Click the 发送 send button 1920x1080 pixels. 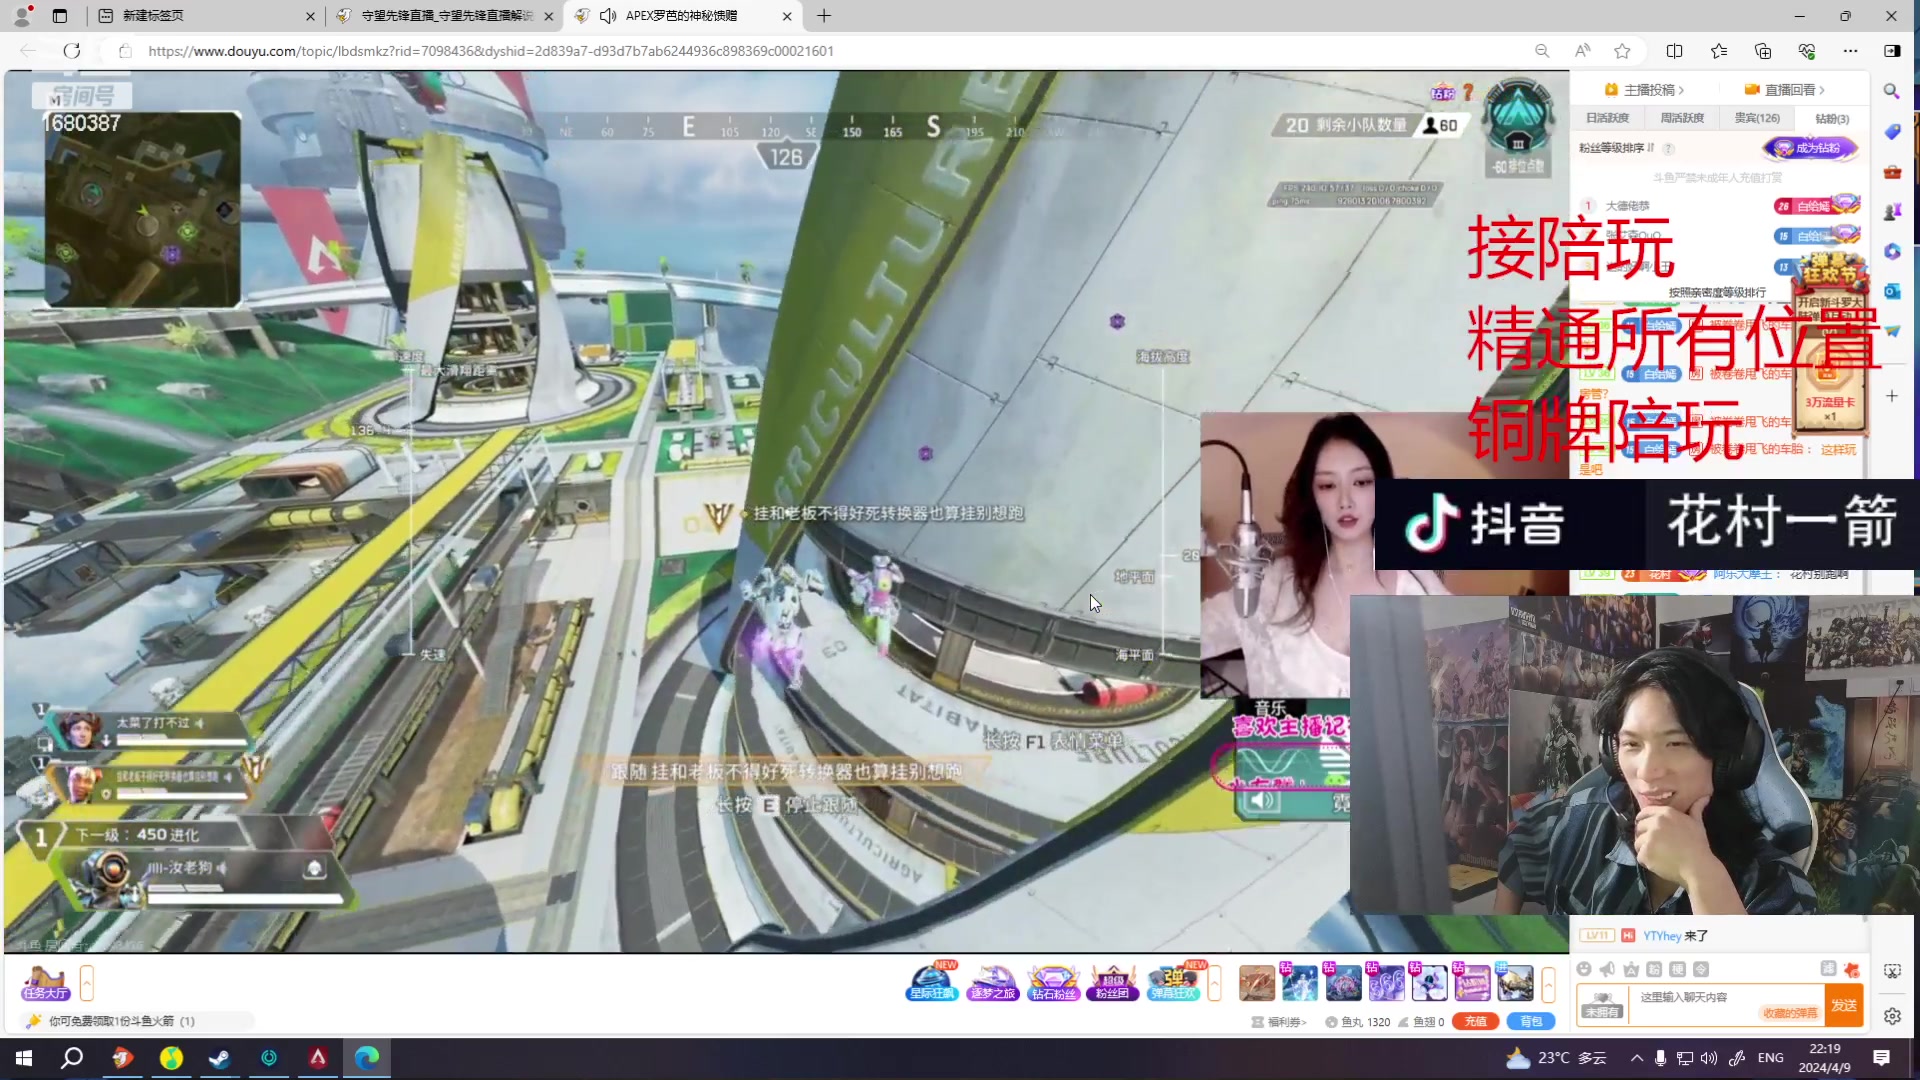click(x=1844, y=1005)
